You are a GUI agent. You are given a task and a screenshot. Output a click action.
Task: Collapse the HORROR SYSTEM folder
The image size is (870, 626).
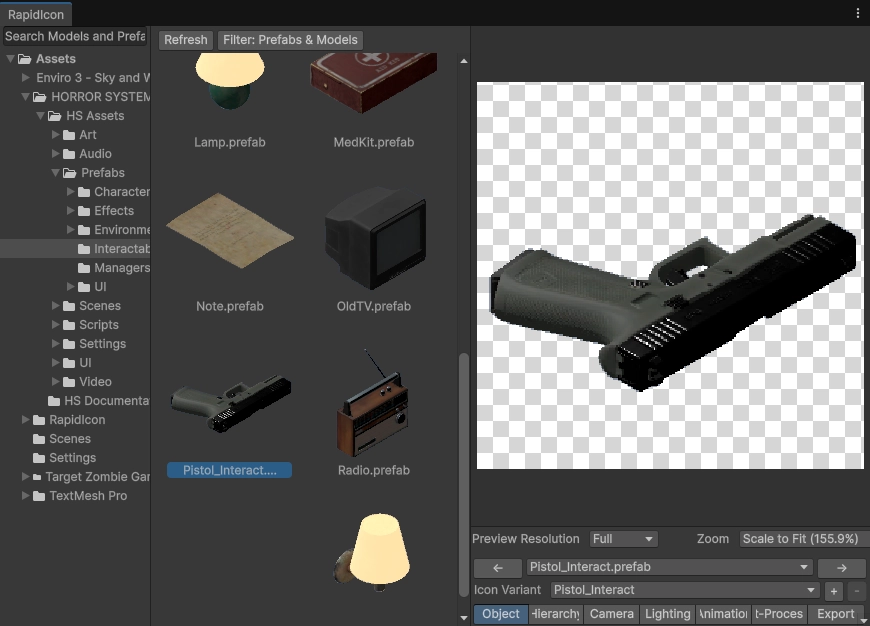coord(25,97)
